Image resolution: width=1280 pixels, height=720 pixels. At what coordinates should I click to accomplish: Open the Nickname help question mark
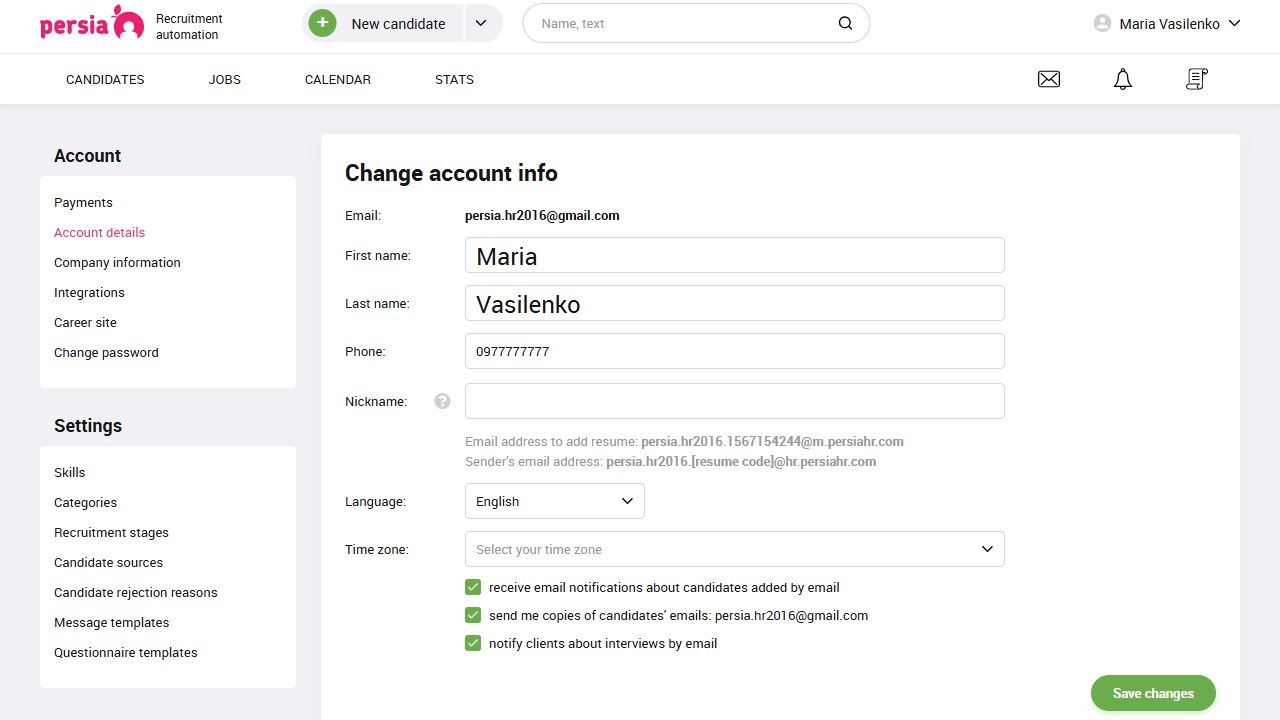[x=442, y=400]
